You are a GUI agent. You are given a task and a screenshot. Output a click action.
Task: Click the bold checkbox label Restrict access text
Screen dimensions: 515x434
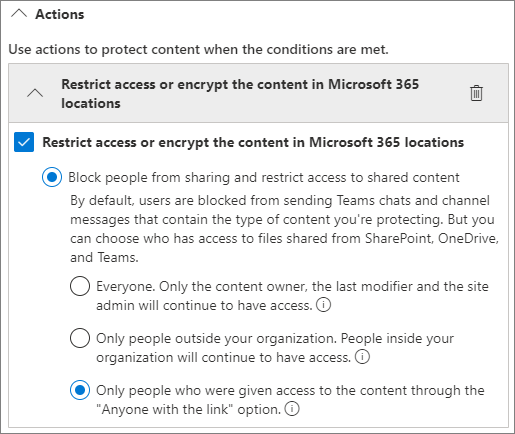(253, 142)
